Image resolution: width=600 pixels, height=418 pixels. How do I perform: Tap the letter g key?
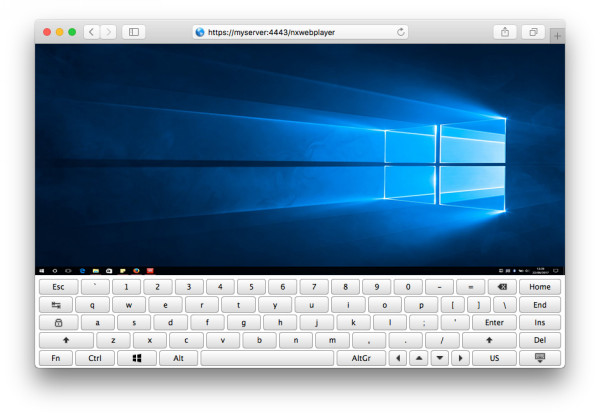tap(244, 323)
